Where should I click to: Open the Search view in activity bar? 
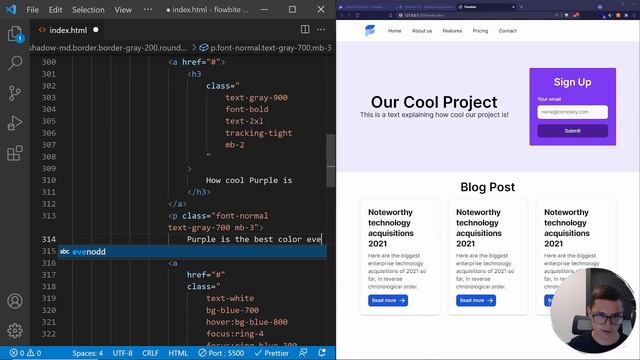[x=15, y=63]
